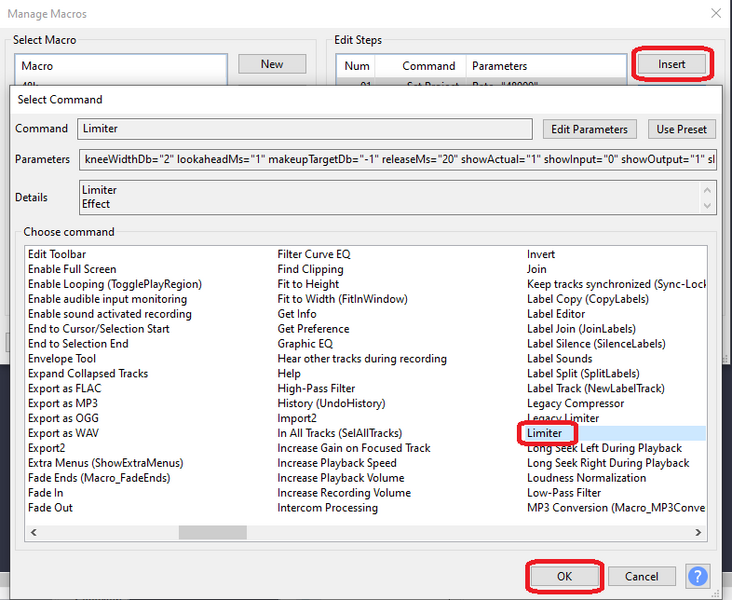Viewport: 732px width, 600px height.
Task: Click the blue help question mark icon
Action: 697,576
